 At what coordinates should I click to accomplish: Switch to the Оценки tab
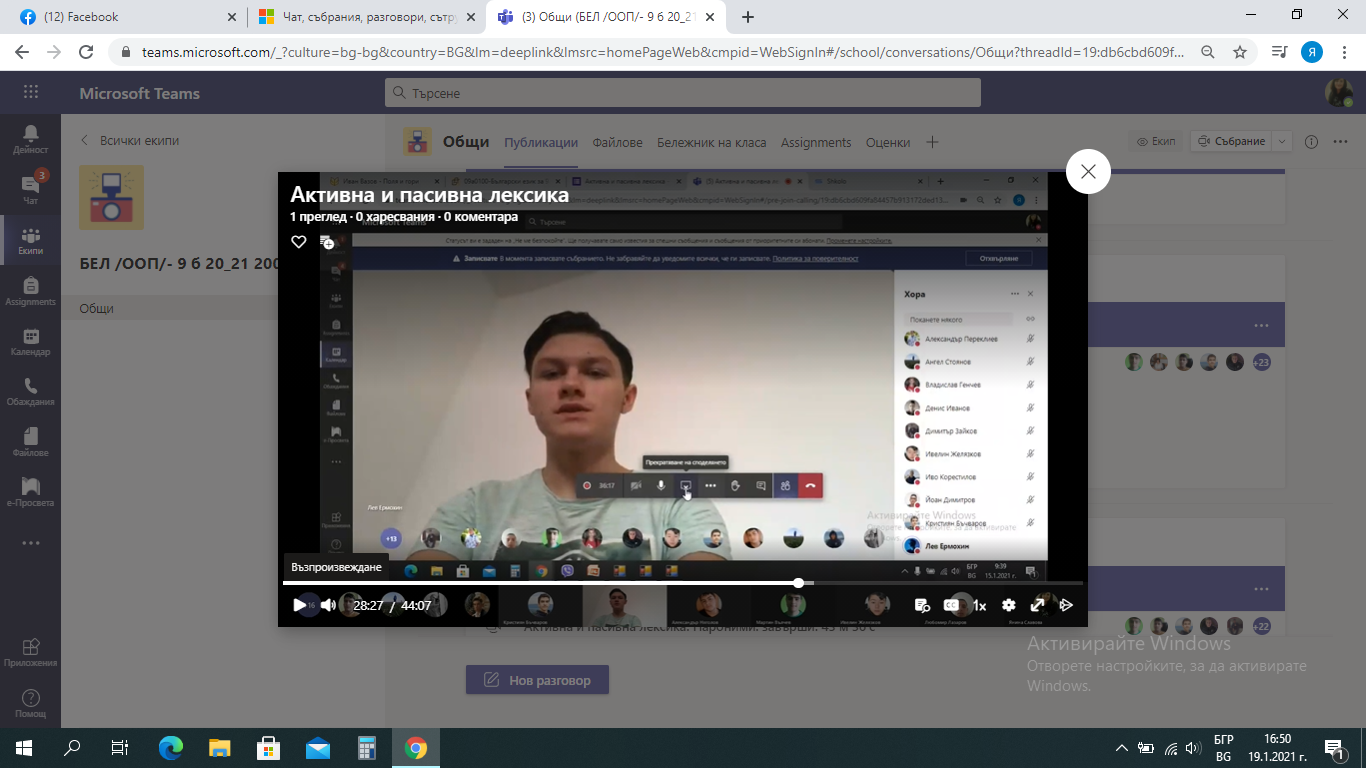[x=888, y=142]
